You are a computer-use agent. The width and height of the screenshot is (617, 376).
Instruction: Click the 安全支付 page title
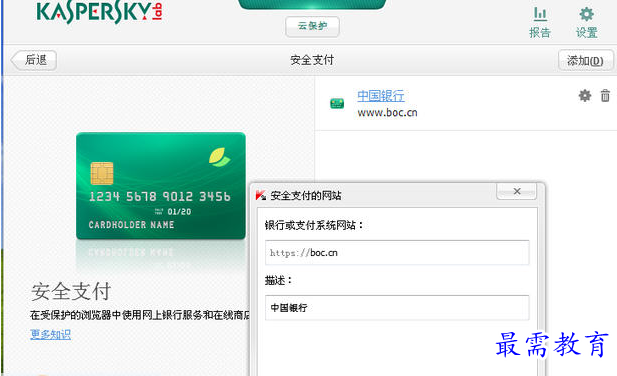[312, 60]
